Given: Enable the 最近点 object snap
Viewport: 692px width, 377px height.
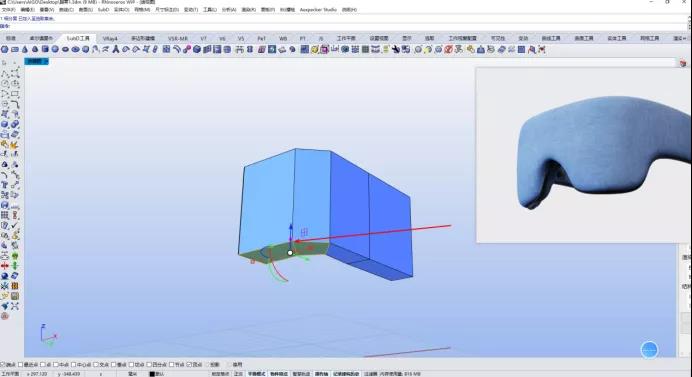Looking at the screenshot, I should pos(20,365).
